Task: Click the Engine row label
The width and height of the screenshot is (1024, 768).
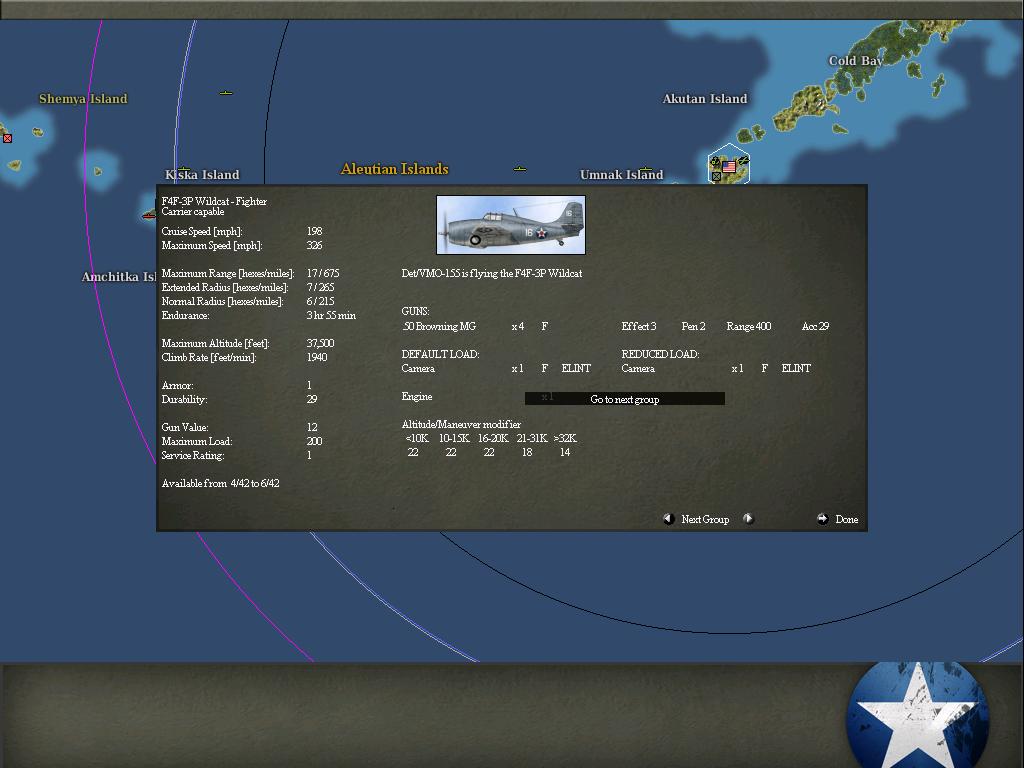Action: 417,396
